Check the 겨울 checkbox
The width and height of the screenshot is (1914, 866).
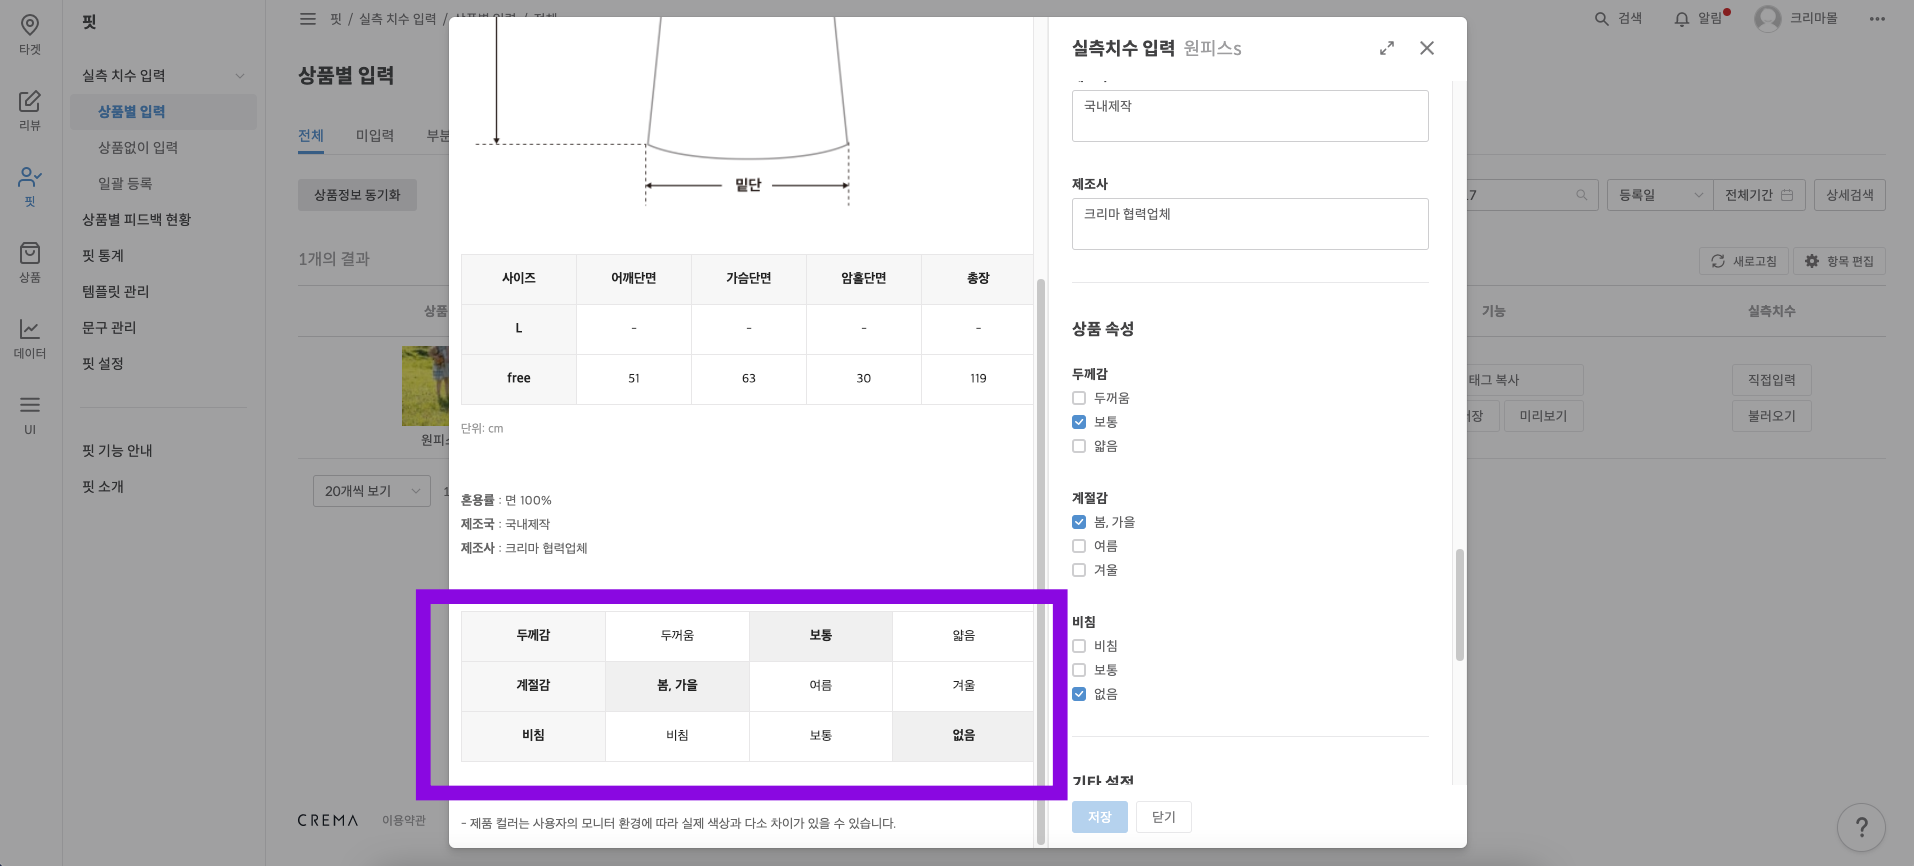1079,570
